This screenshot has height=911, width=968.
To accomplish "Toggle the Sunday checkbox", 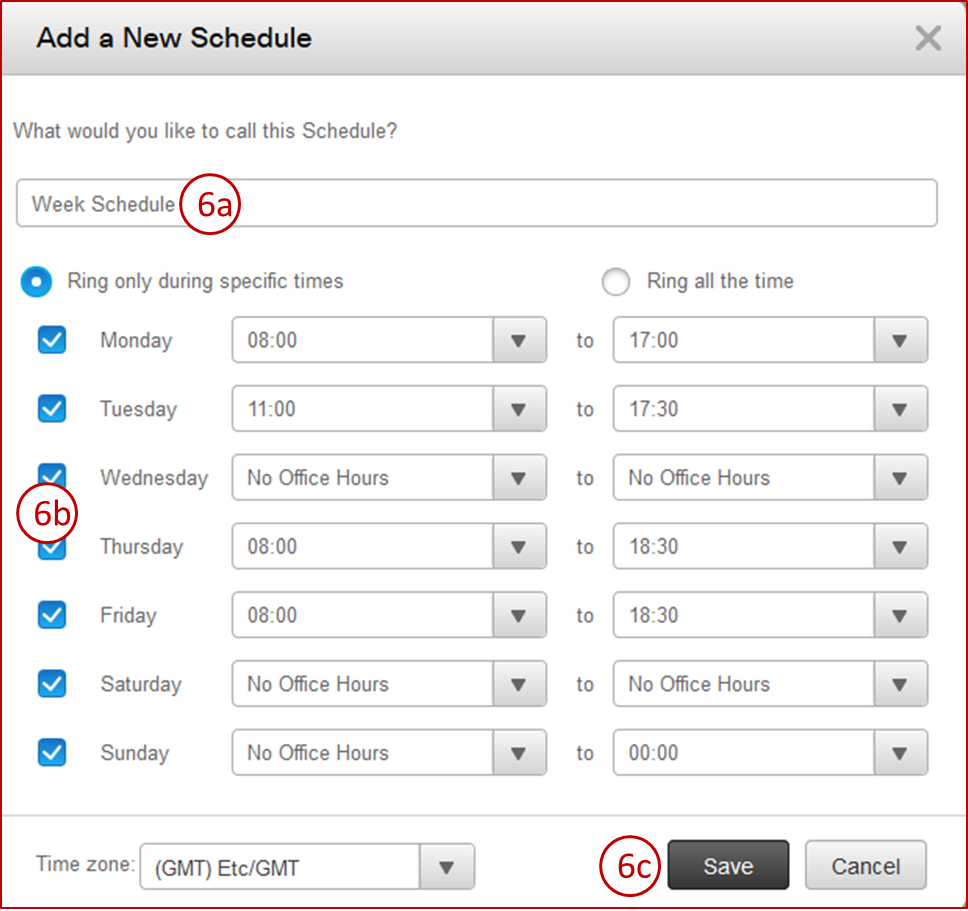I will (x=52, y=753).
